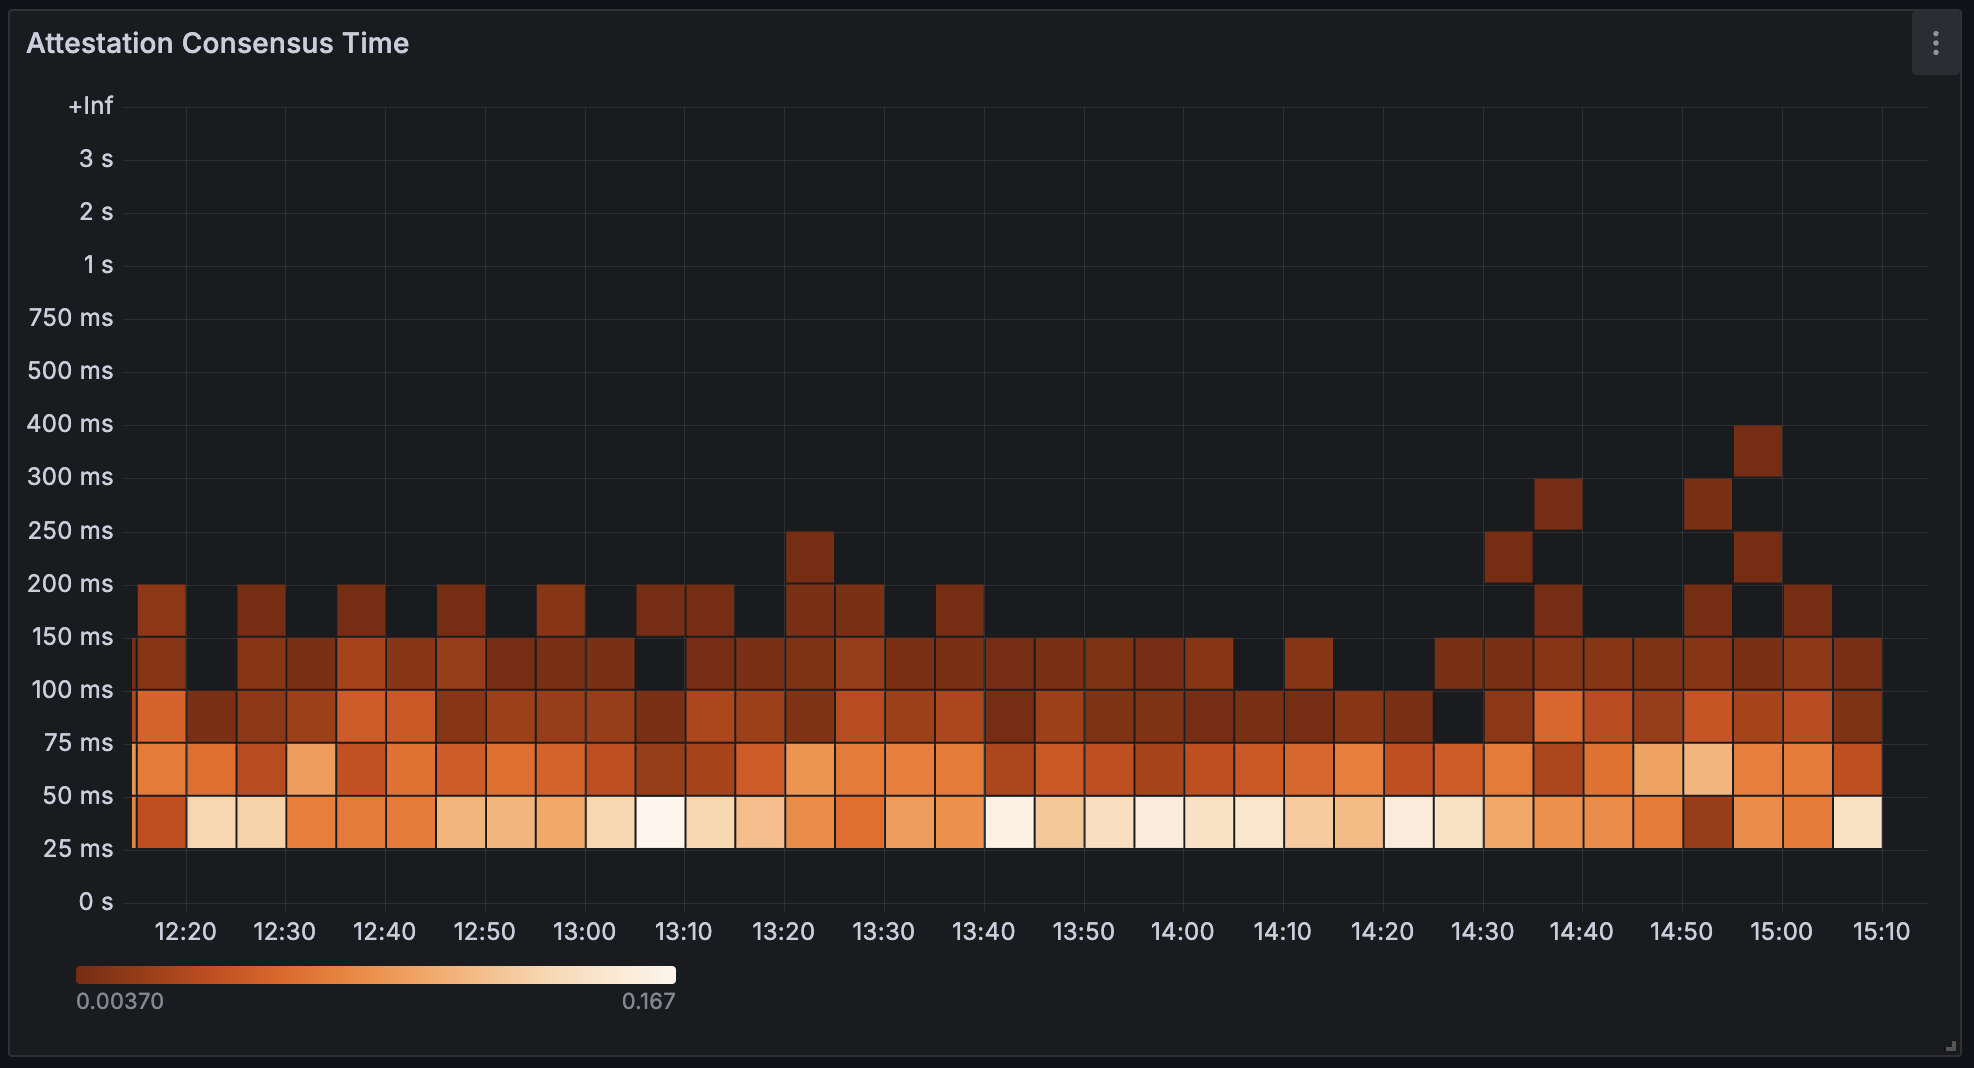Screen dimensions: 1974x1068
Task: Click the highest heatmap cell above 300 ms
Action: point(1757,451)
